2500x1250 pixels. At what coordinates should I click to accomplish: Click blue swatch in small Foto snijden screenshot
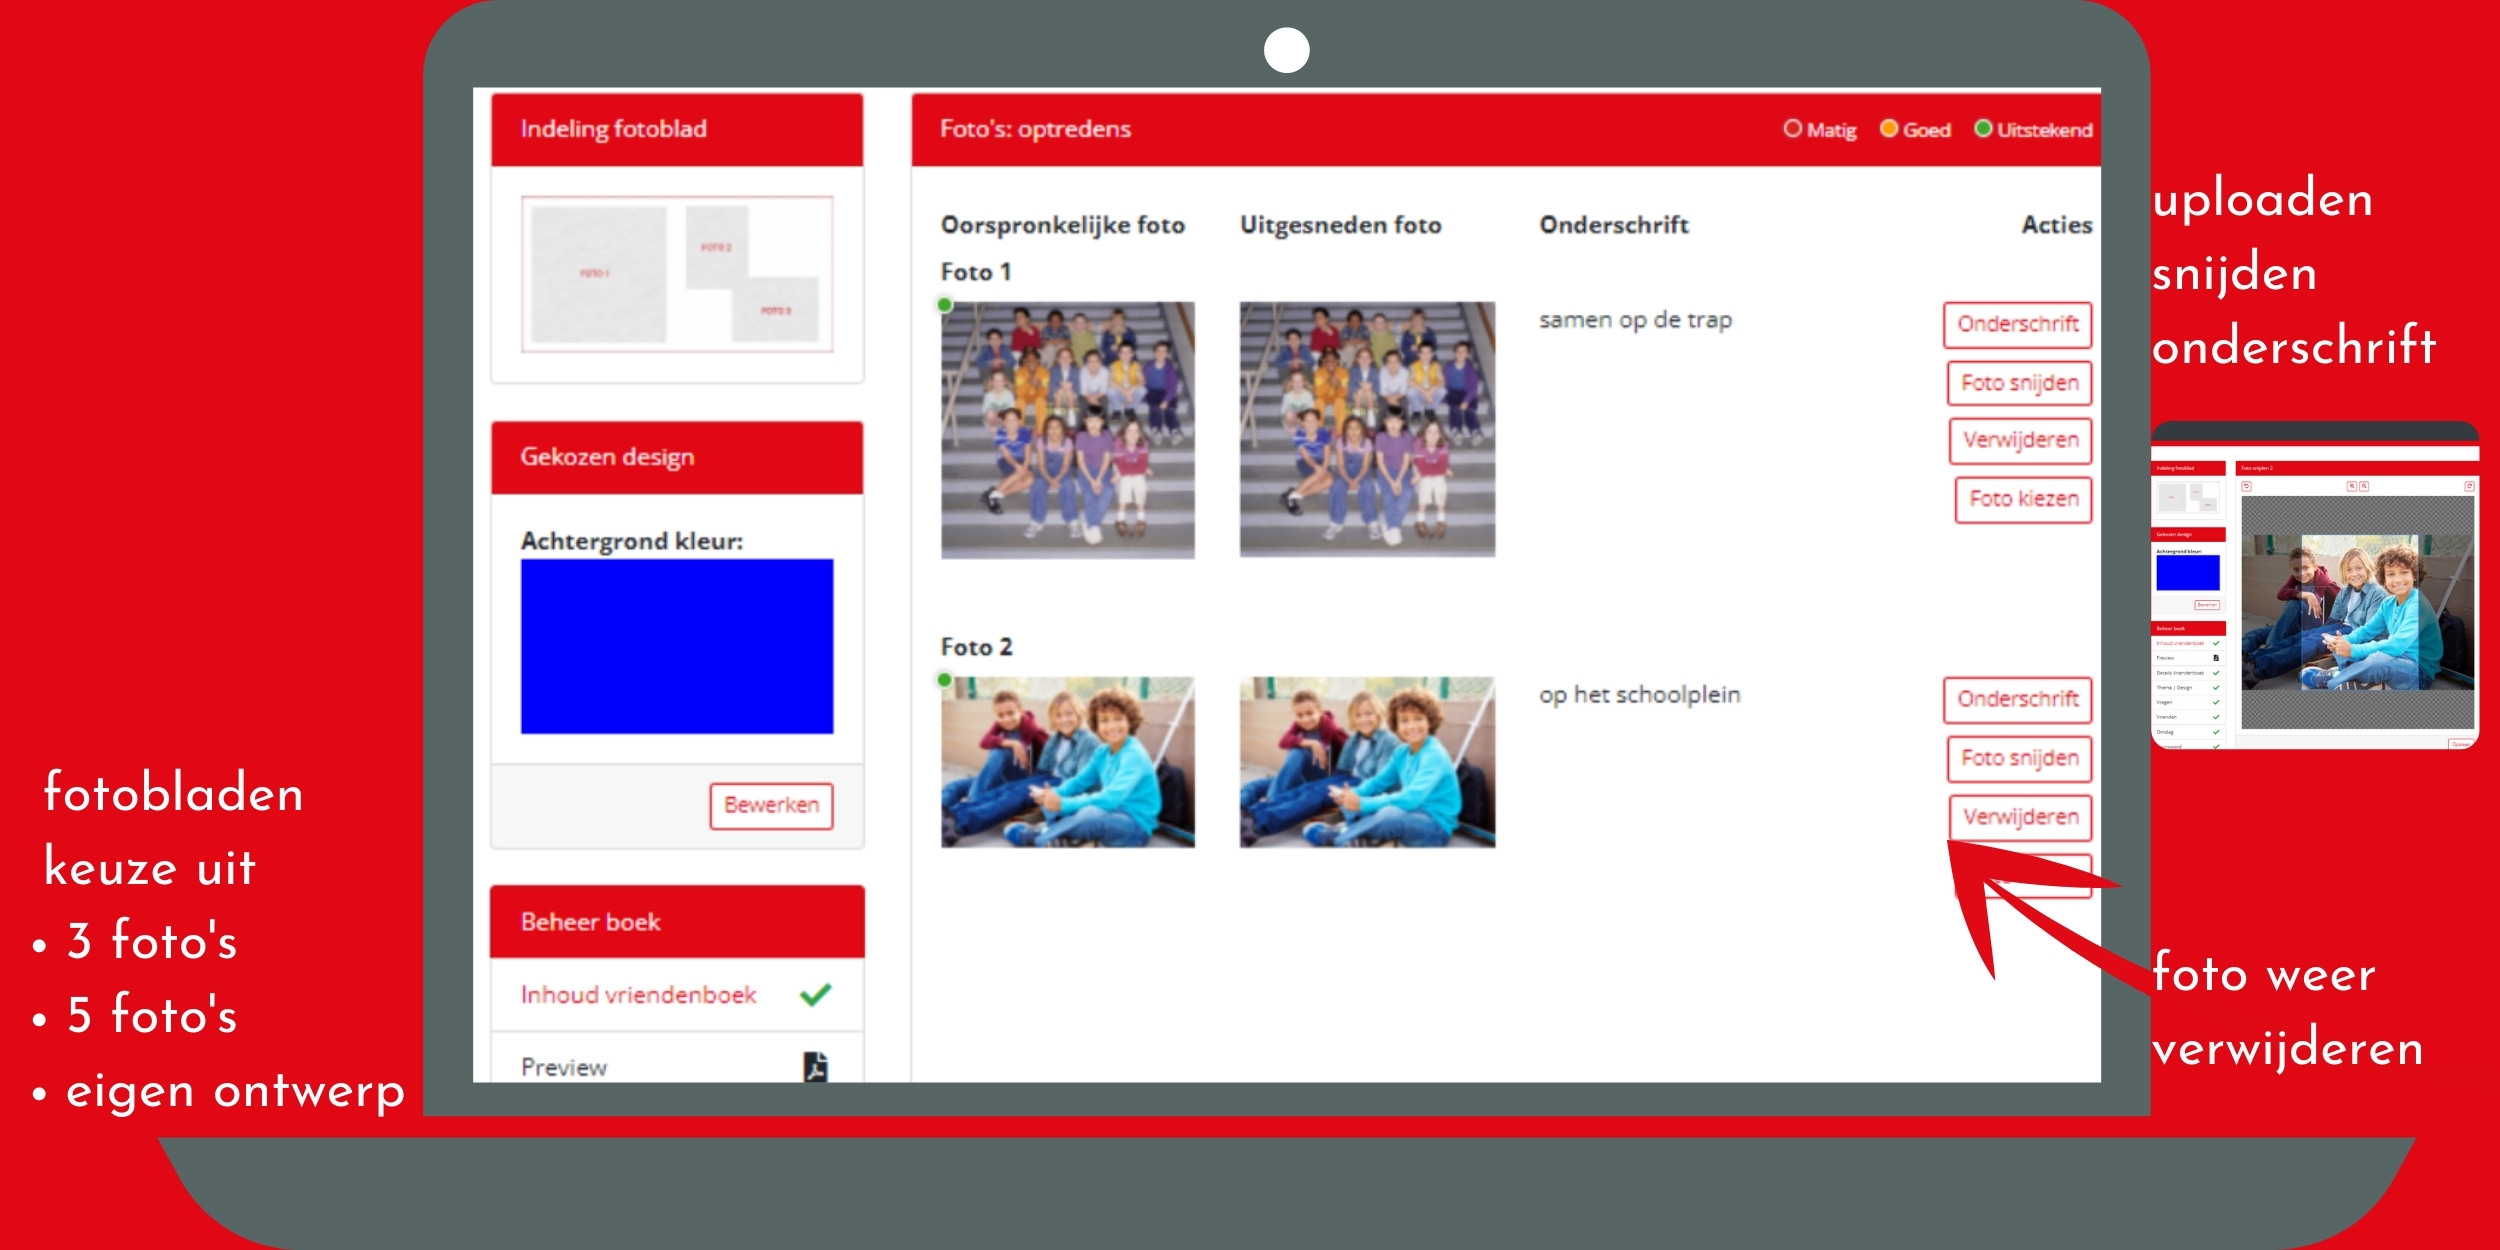point(2188,573)
